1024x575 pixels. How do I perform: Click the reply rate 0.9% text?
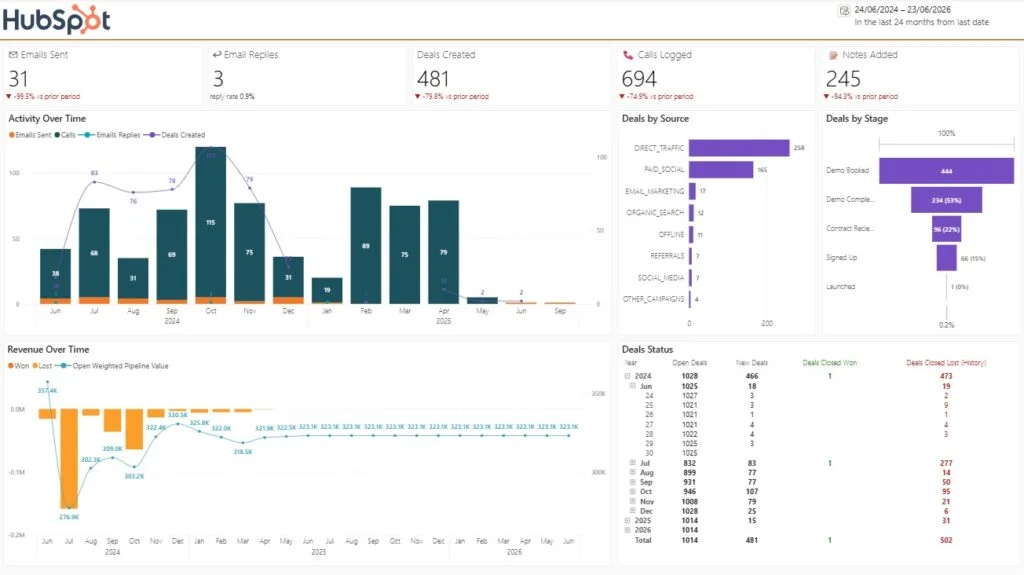tap(232, 97)
